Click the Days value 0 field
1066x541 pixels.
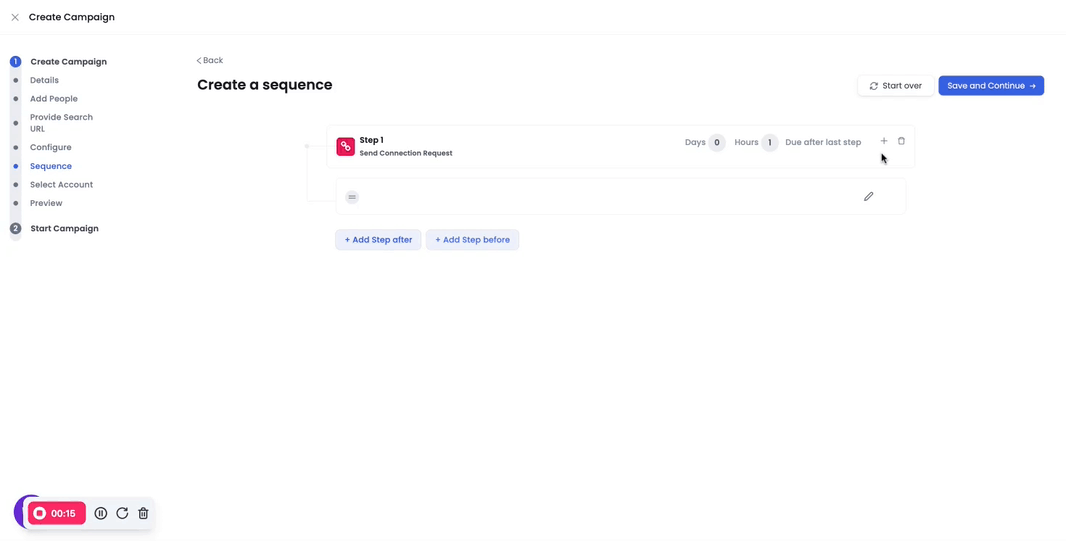point(717,143)
